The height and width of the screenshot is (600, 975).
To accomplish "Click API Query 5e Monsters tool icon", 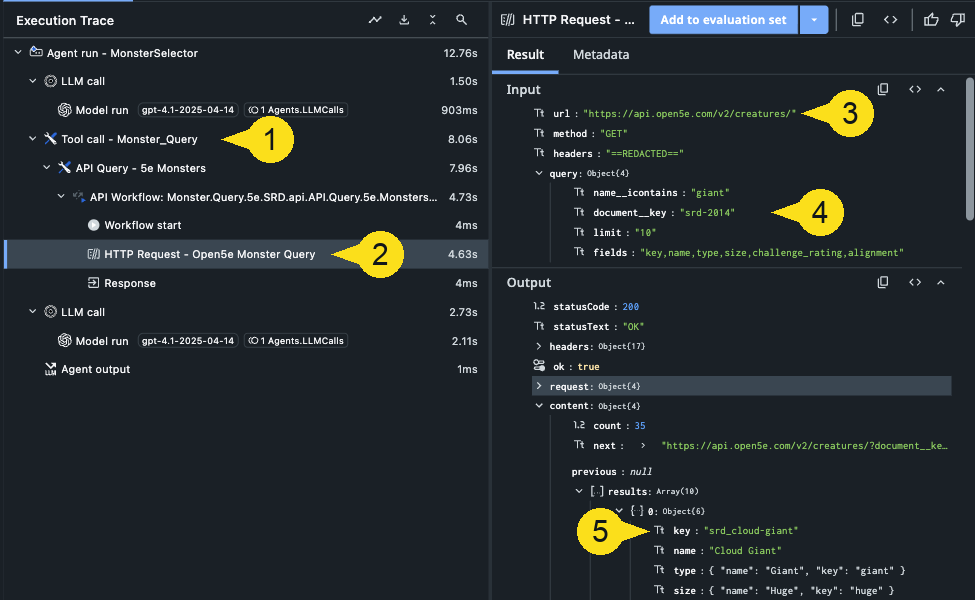I will point(64,168).
